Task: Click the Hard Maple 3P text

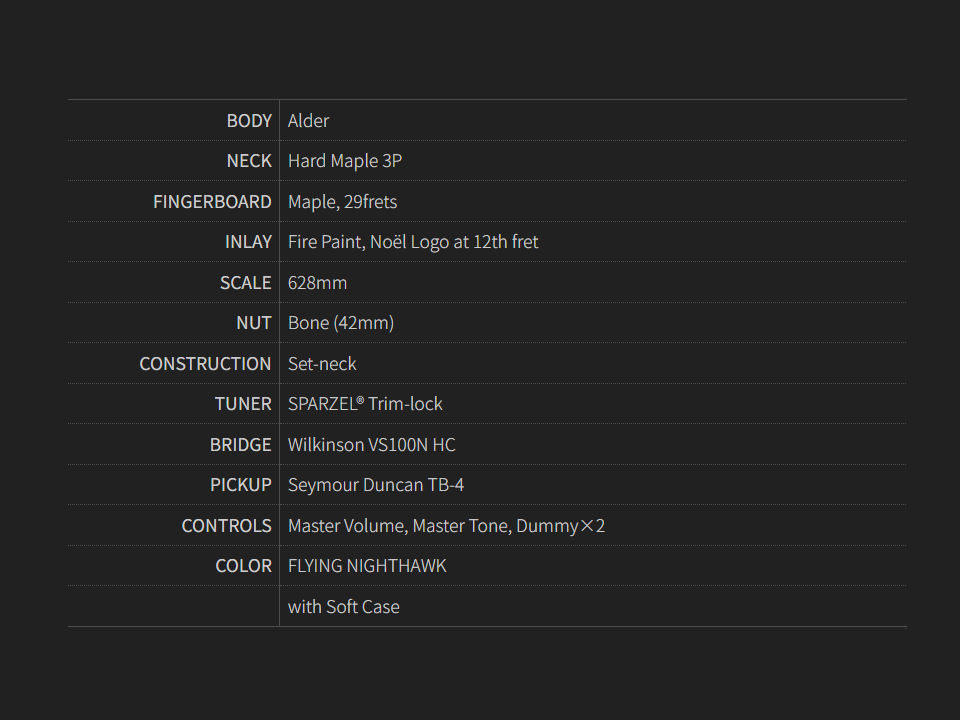Action: pyautogui.click(x=345, y=161)
